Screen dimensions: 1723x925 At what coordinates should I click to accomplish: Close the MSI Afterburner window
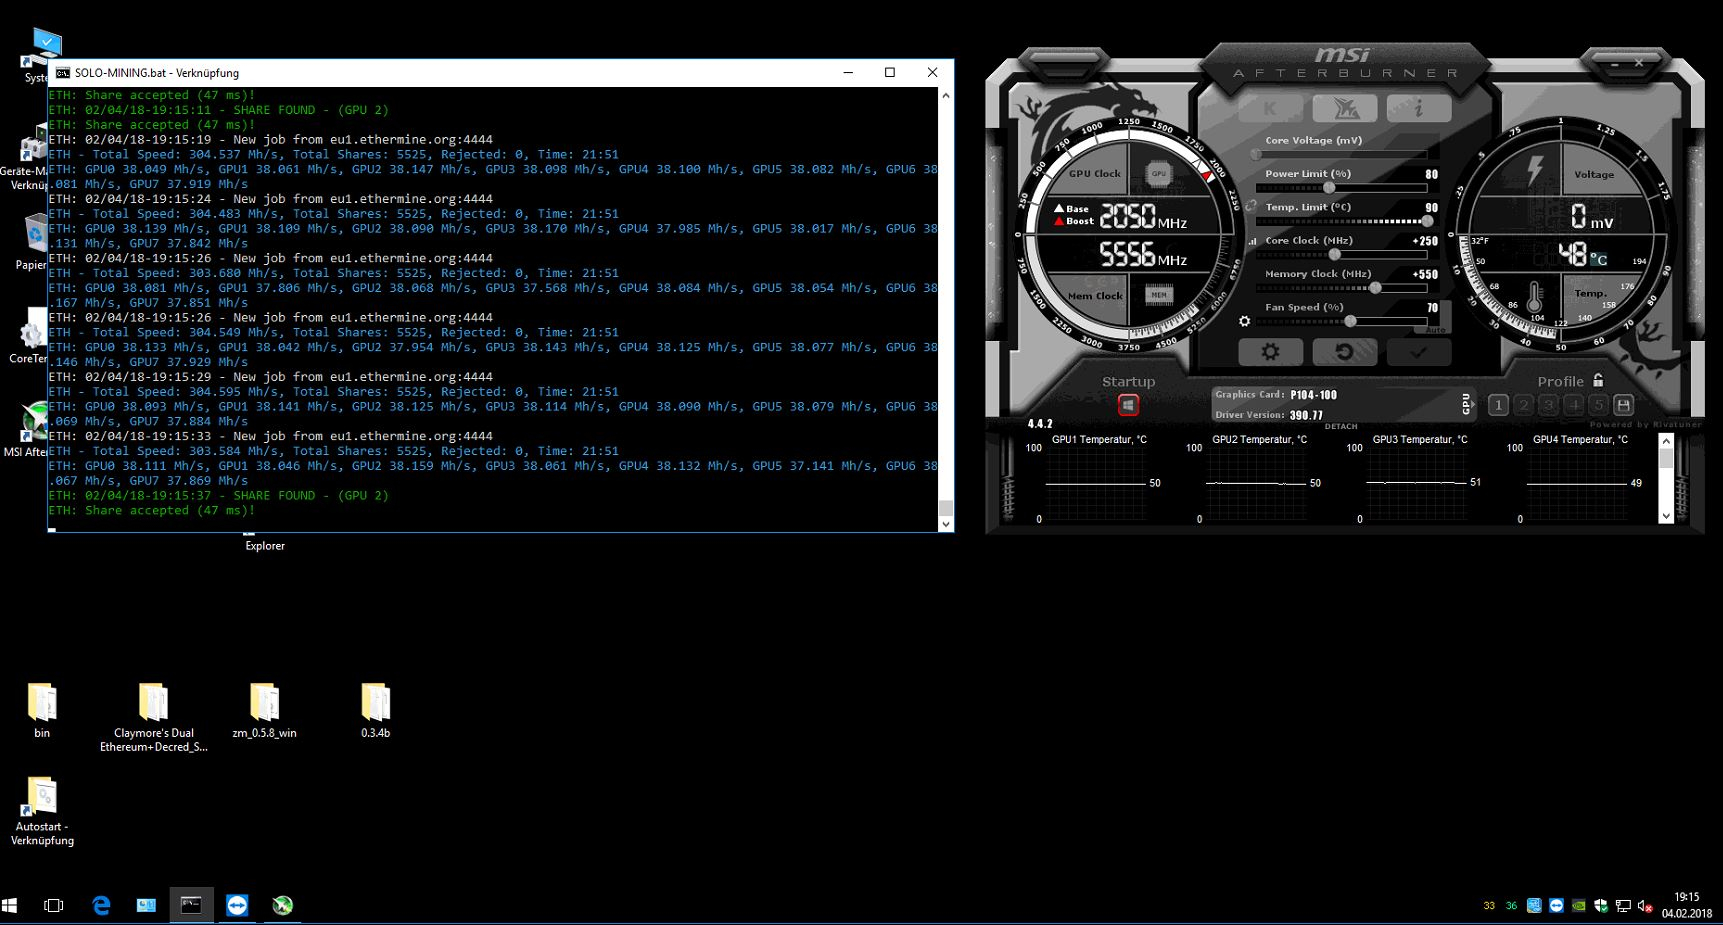coord(1639,63)
